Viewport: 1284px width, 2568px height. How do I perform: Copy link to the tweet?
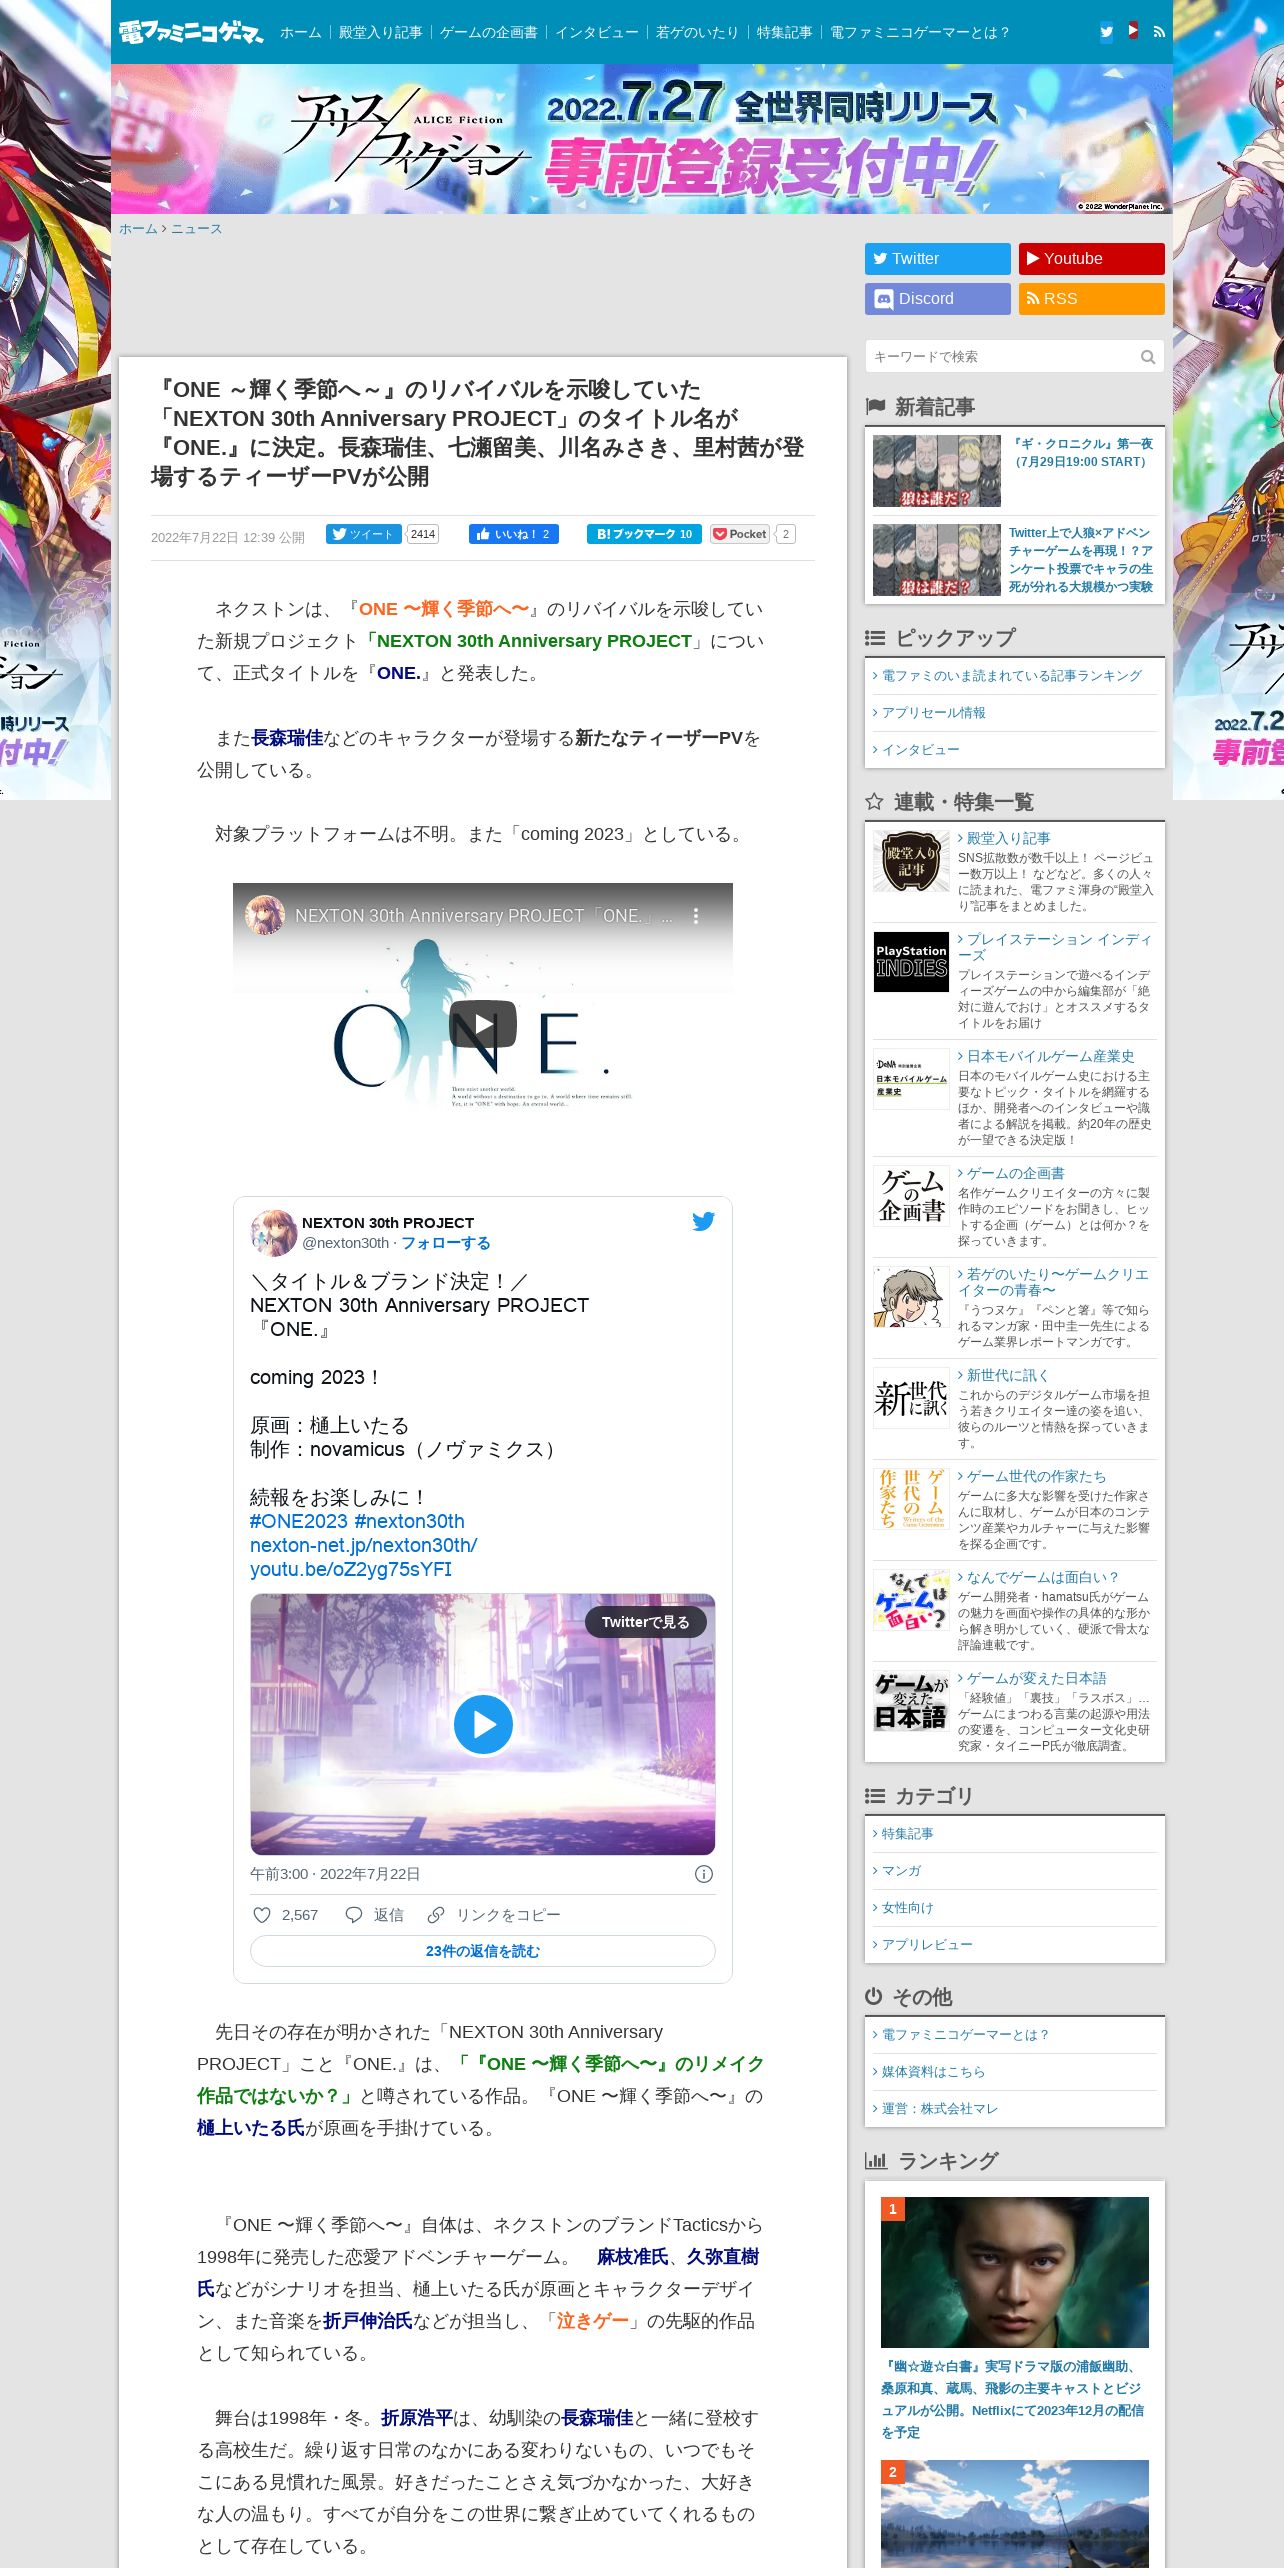tap(493, 1915)
